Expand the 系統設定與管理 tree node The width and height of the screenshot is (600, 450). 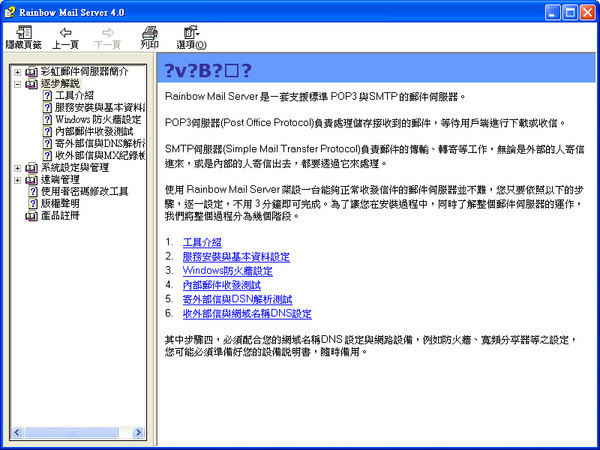pos(18,168)
